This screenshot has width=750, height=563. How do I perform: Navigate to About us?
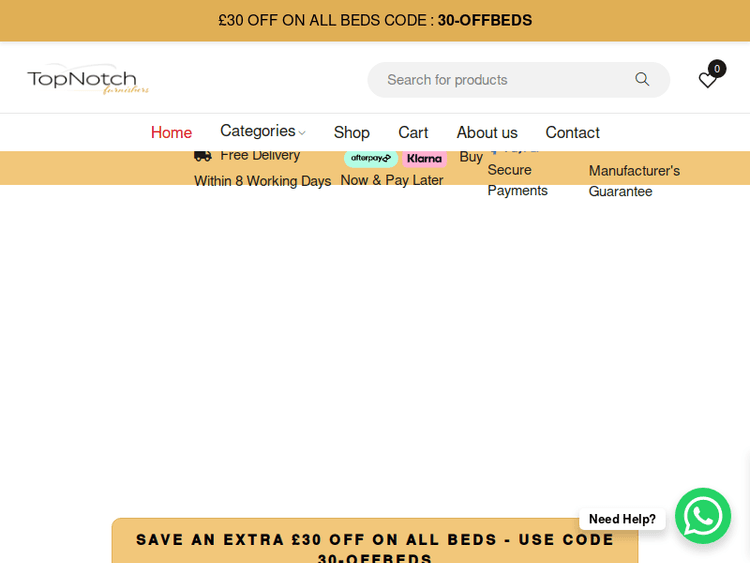pyautogui.click(x=487, y=132)
